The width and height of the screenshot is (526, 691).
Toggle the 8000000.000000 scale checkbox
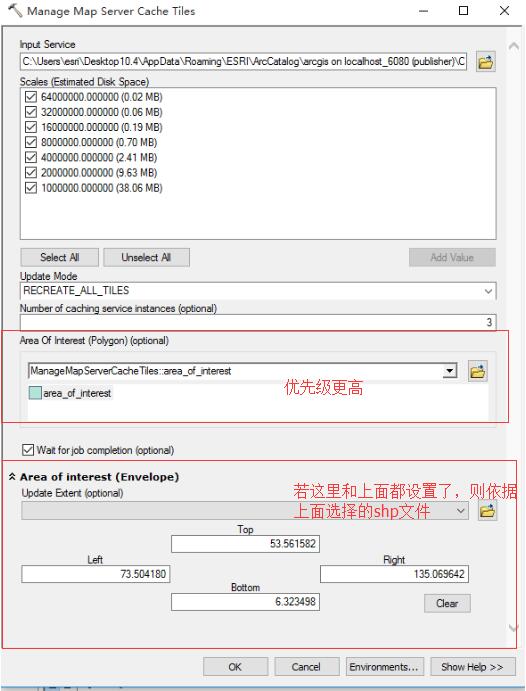point(31,142)
